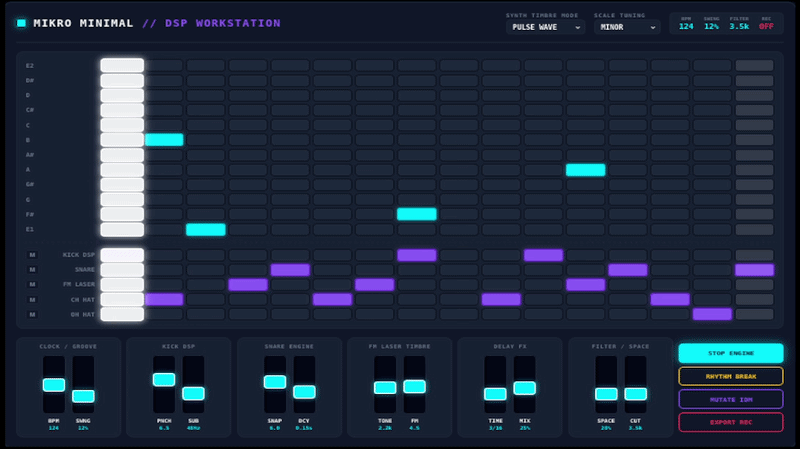The width and height of the screenshot is (800, 449).
Task: Click the FM LASER track label
Action: point(79,284)
